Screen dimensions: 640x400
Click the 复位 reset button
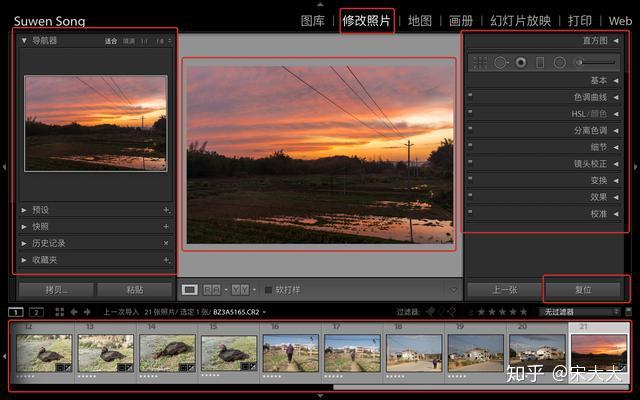tap(584, 290)
